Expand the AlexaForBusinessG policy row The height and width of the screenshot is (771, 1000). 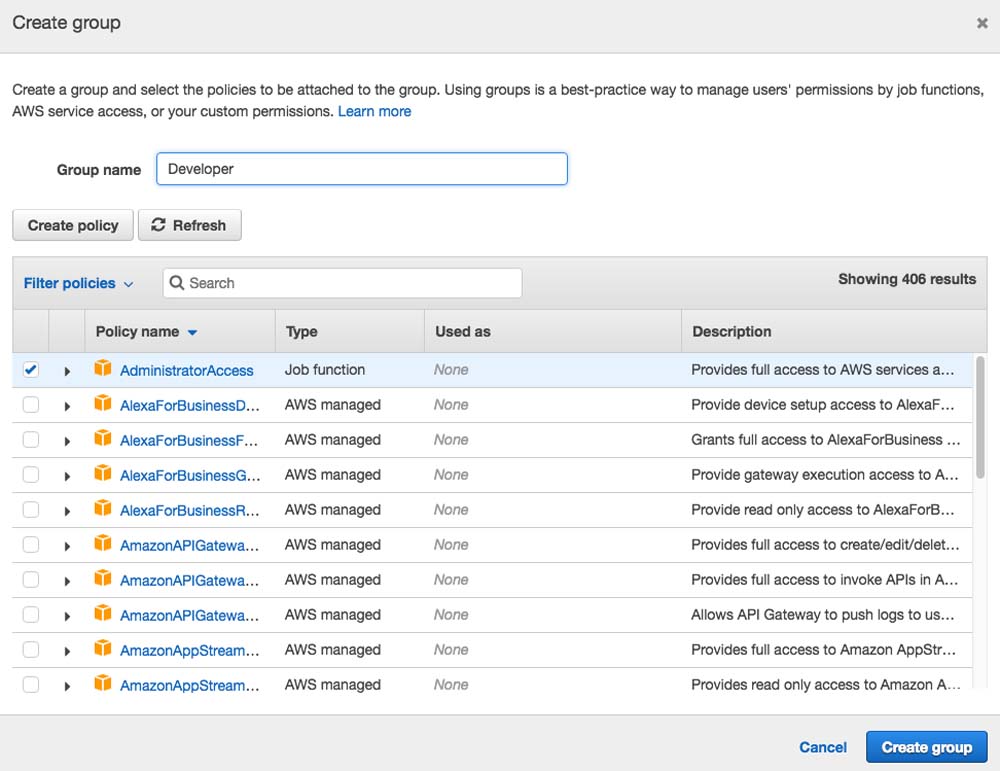(x=67, y=476)
